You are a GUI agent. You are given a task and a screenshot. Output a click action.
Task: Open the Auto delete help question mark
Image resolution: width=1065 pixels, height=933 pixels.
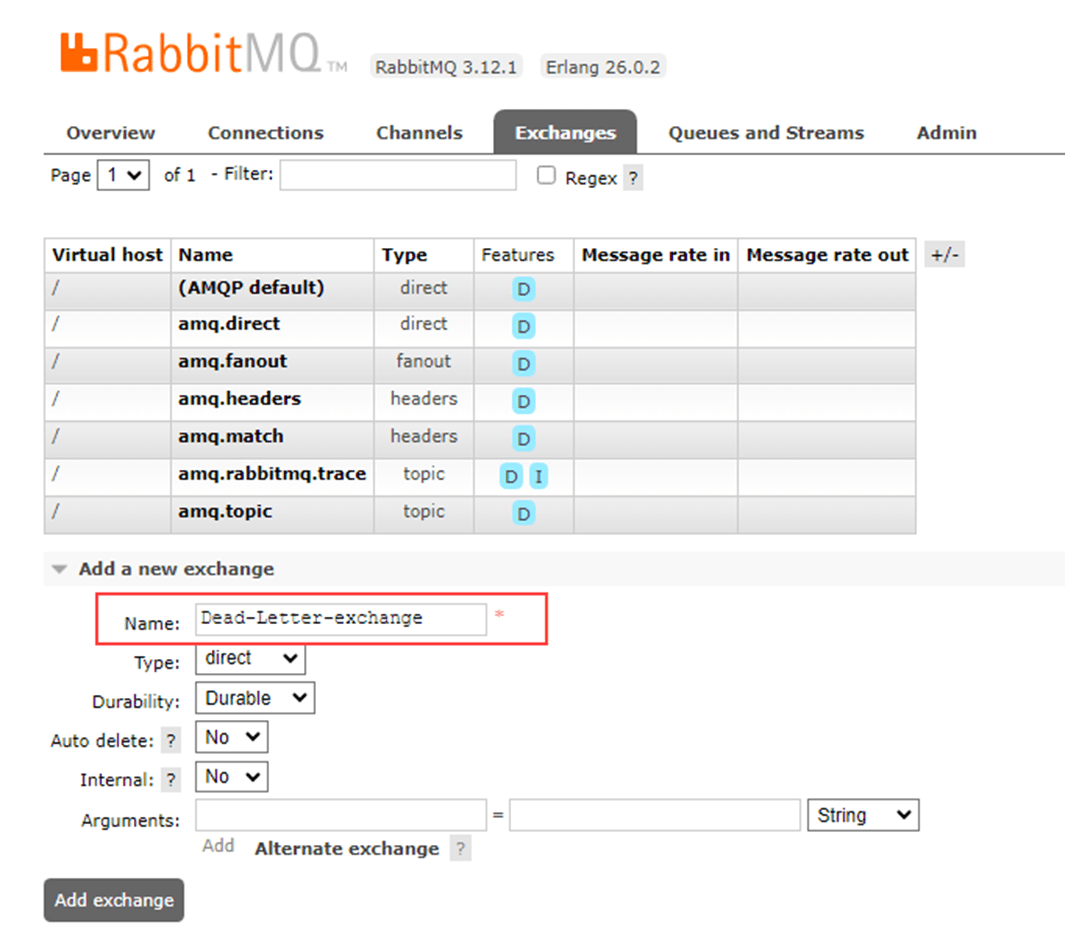(171, 741)
